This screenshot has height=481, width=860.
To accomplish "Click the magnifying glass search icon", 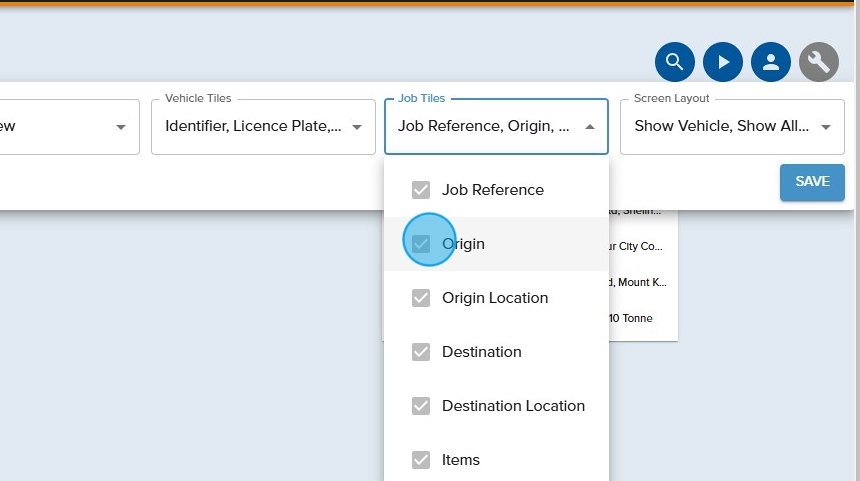I will coord(675,62).
